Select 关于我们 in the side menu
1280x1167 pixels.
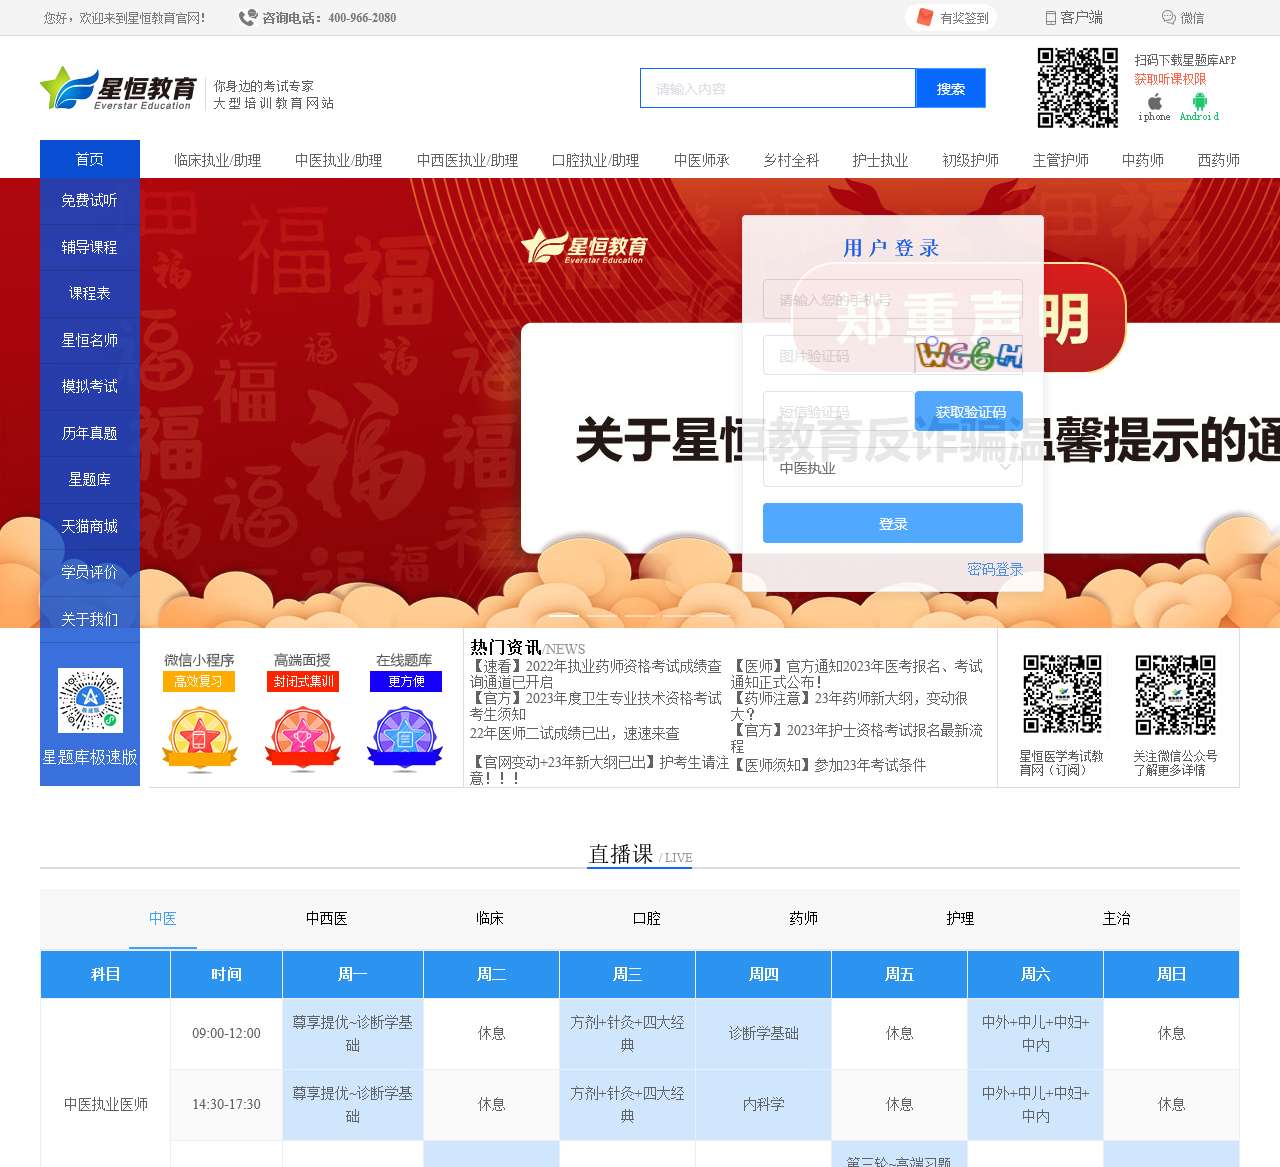click(x=90, y=619)
